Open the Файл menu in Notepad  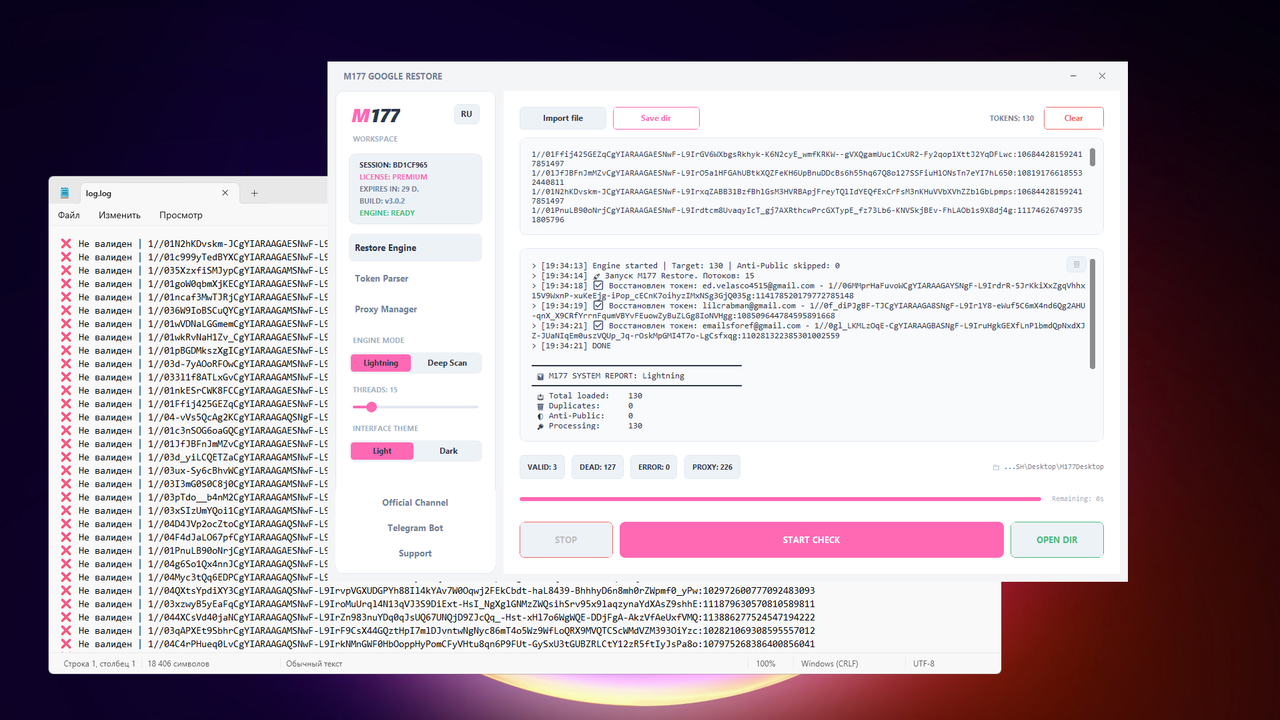pos(69,215)
